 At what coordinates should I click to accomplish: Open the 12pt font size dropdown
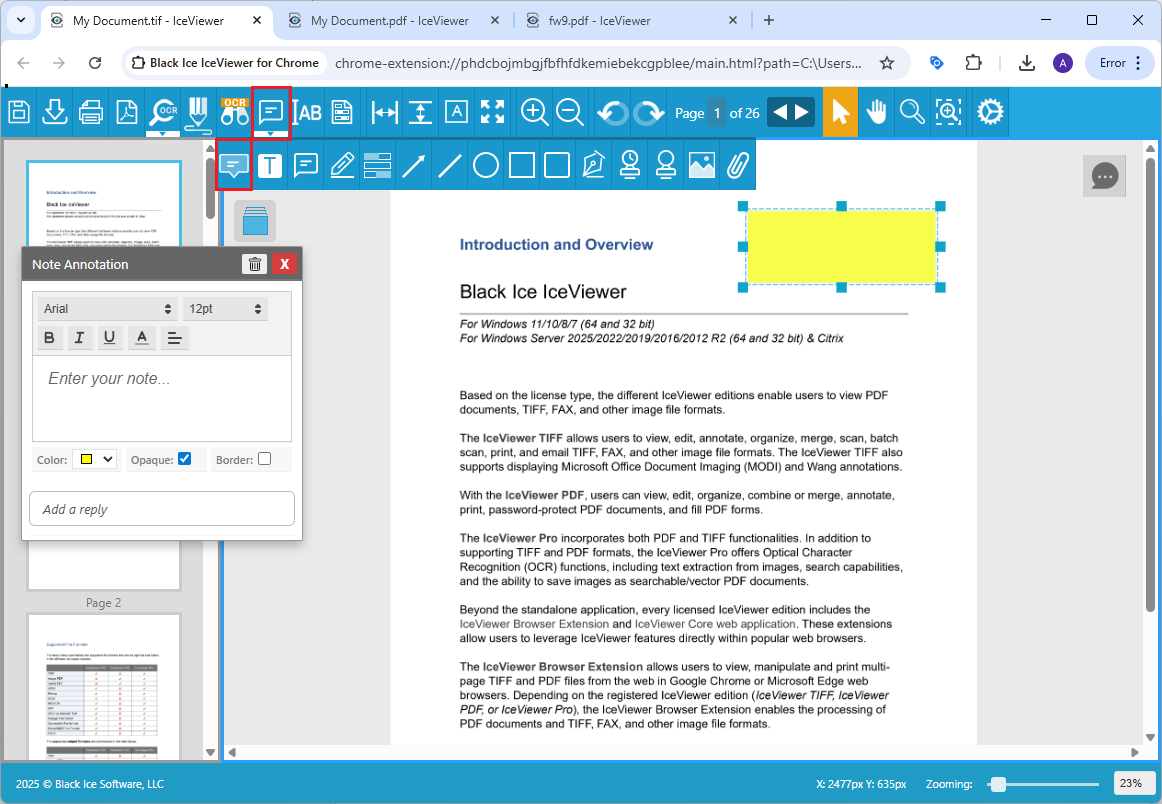225,309
